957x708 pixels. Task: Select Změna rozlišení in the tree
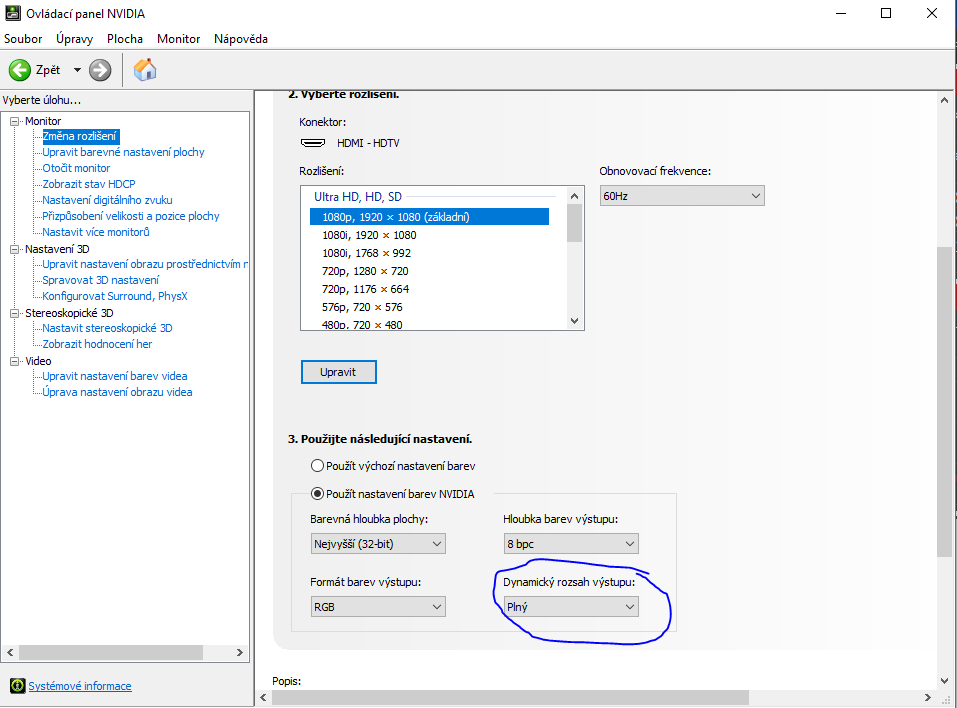79,136
